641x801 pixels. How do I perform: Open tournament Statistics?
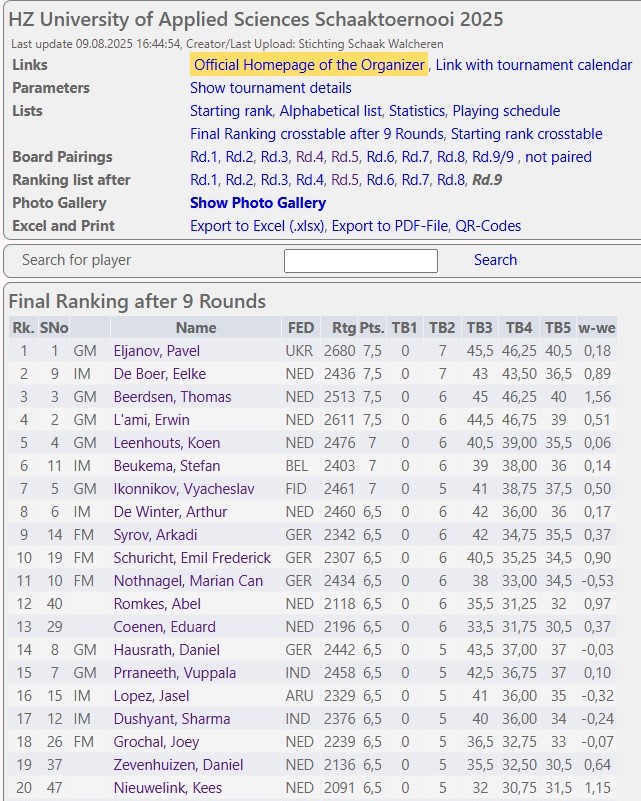pos(416,111)
